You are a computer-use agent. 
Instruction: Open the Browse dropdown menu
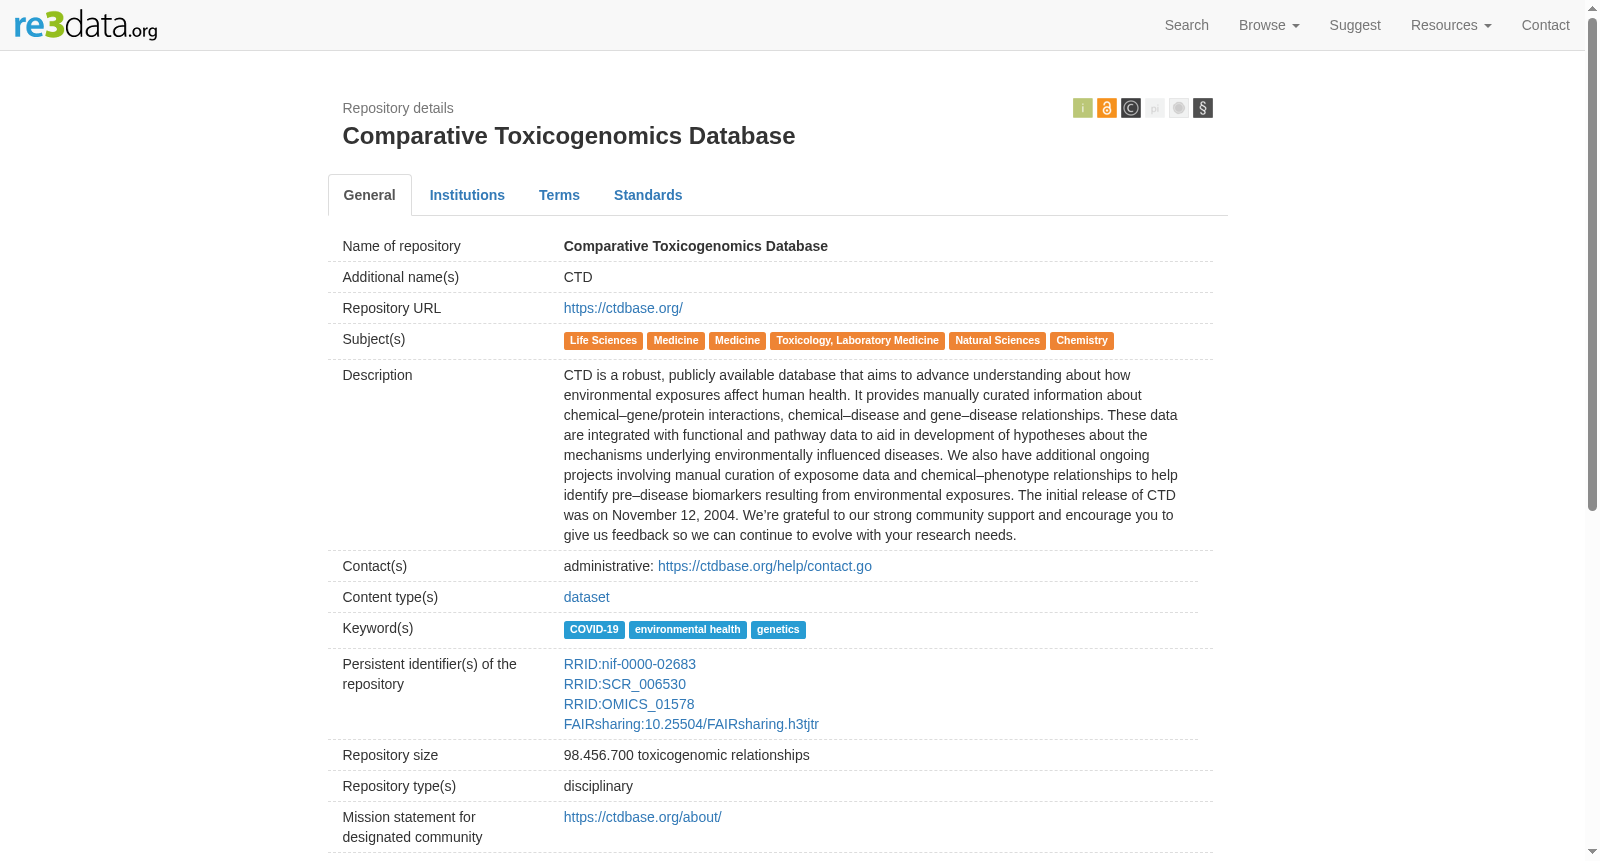(x=1269, y=25)
